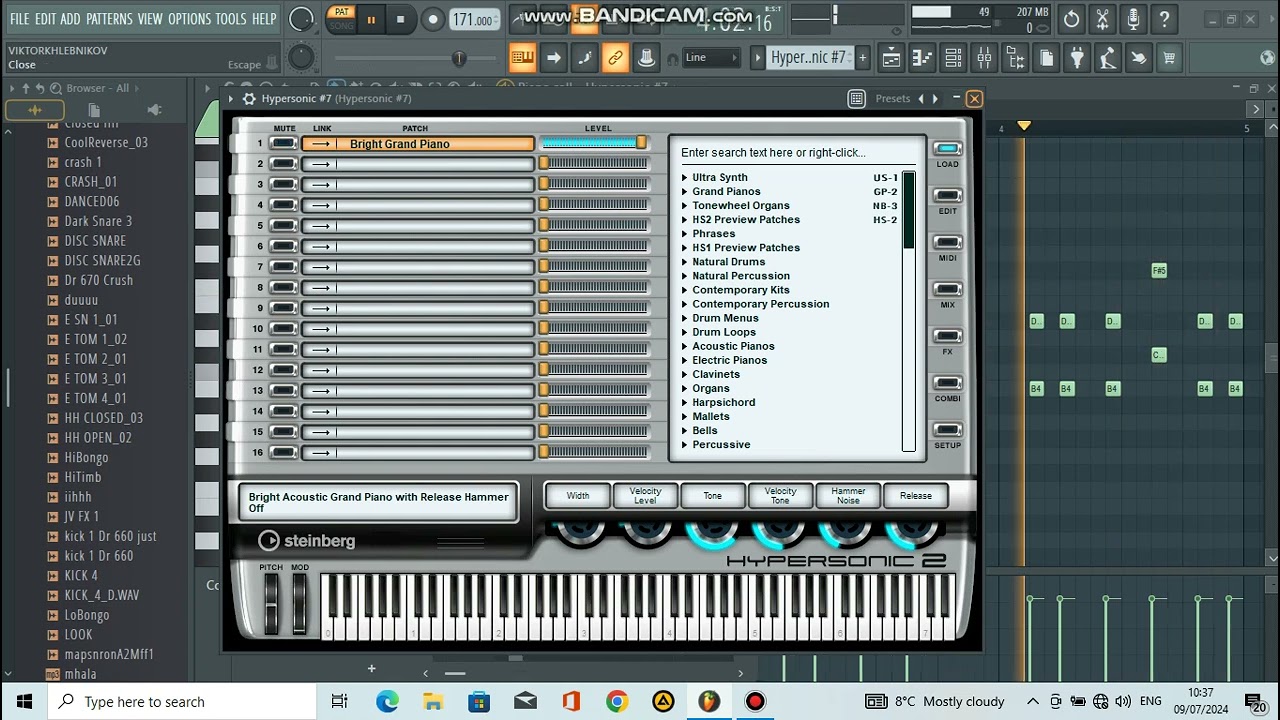Click the microphone recording icon

coord(1133,19)
